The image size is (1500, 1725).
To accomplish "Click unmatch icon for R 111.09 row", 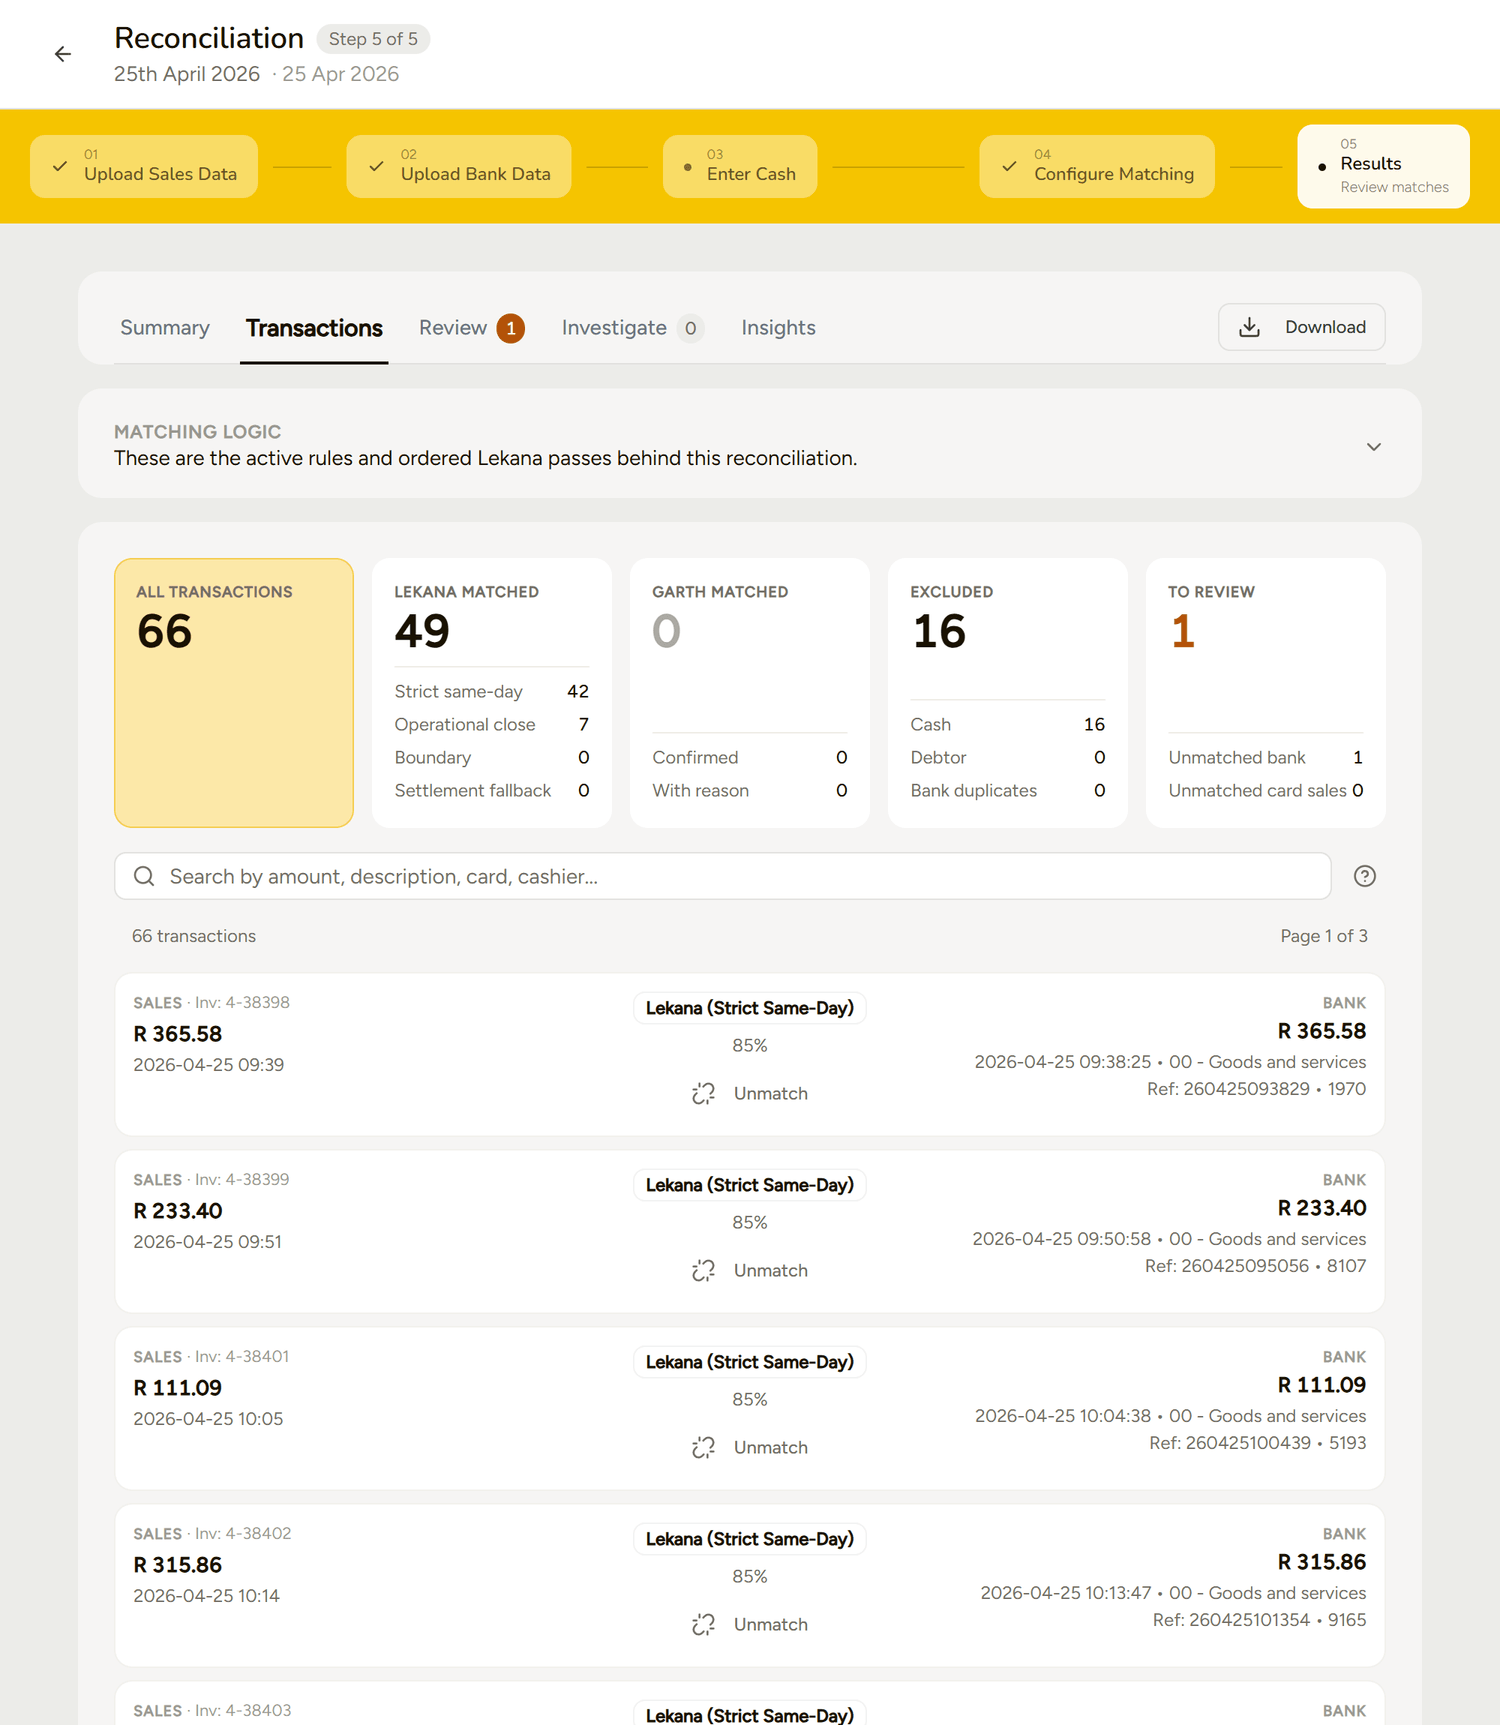I will (x=703, y=1447).
